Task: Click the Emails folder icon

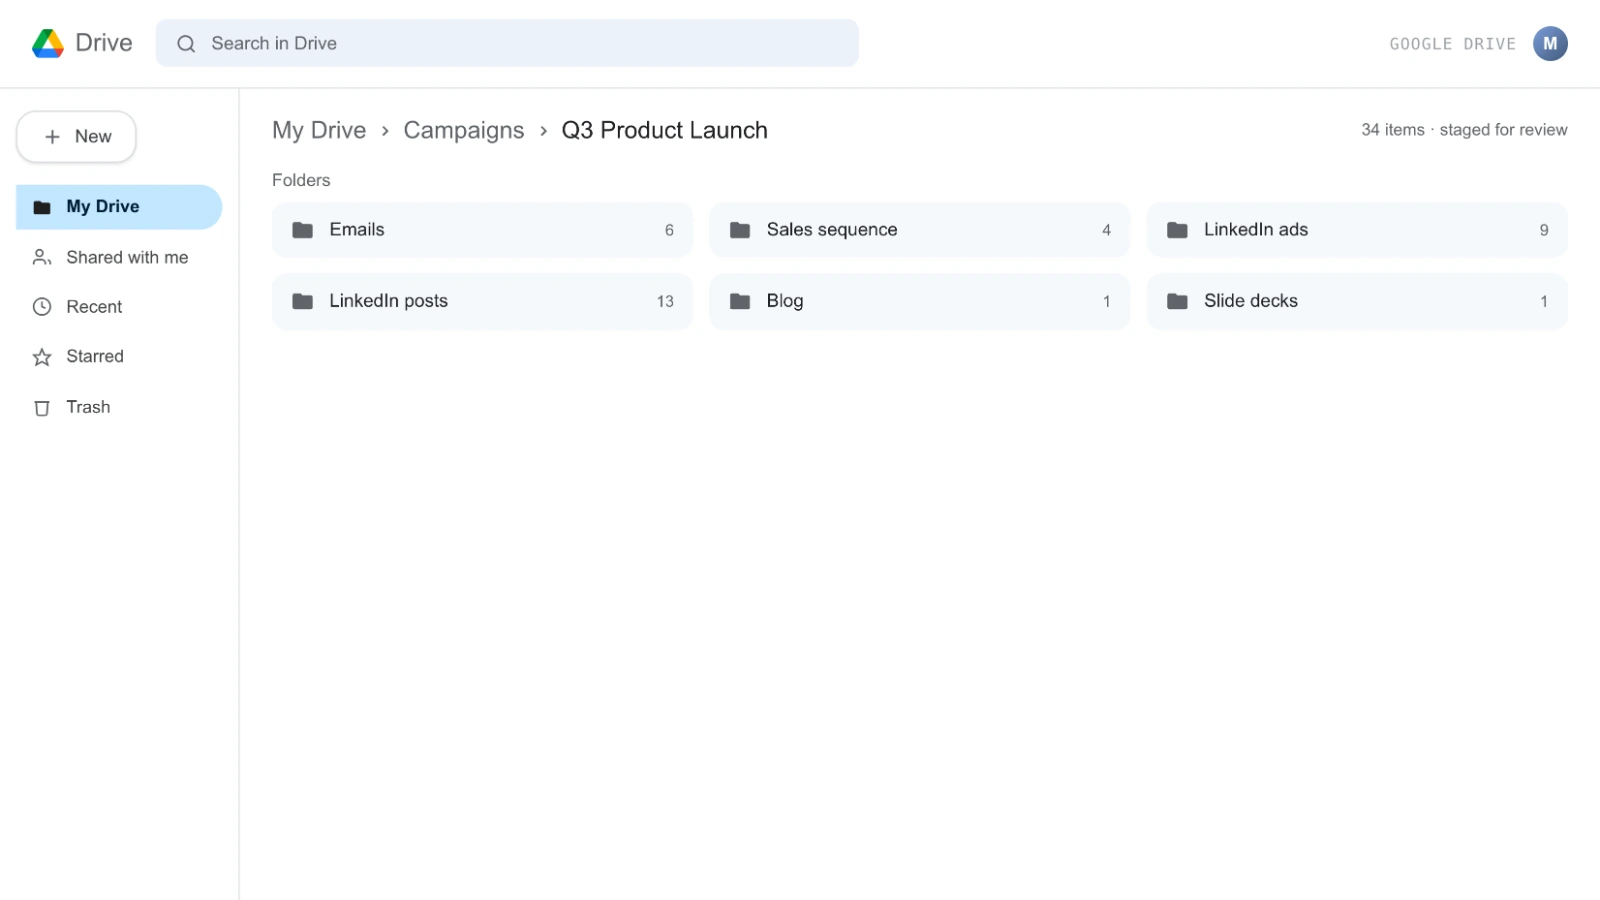Action: (303, 230)
